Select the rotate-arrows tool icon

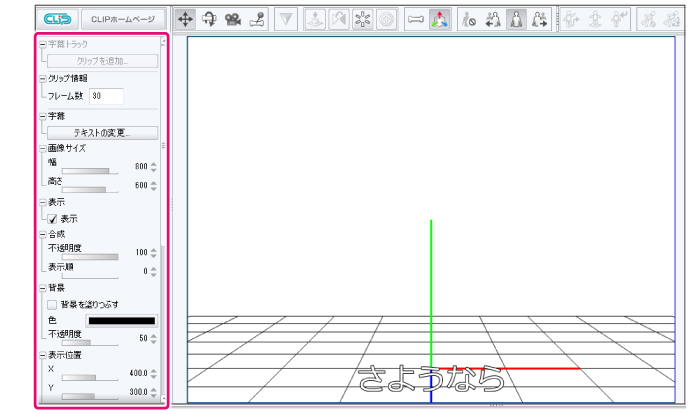click(209, 19)
